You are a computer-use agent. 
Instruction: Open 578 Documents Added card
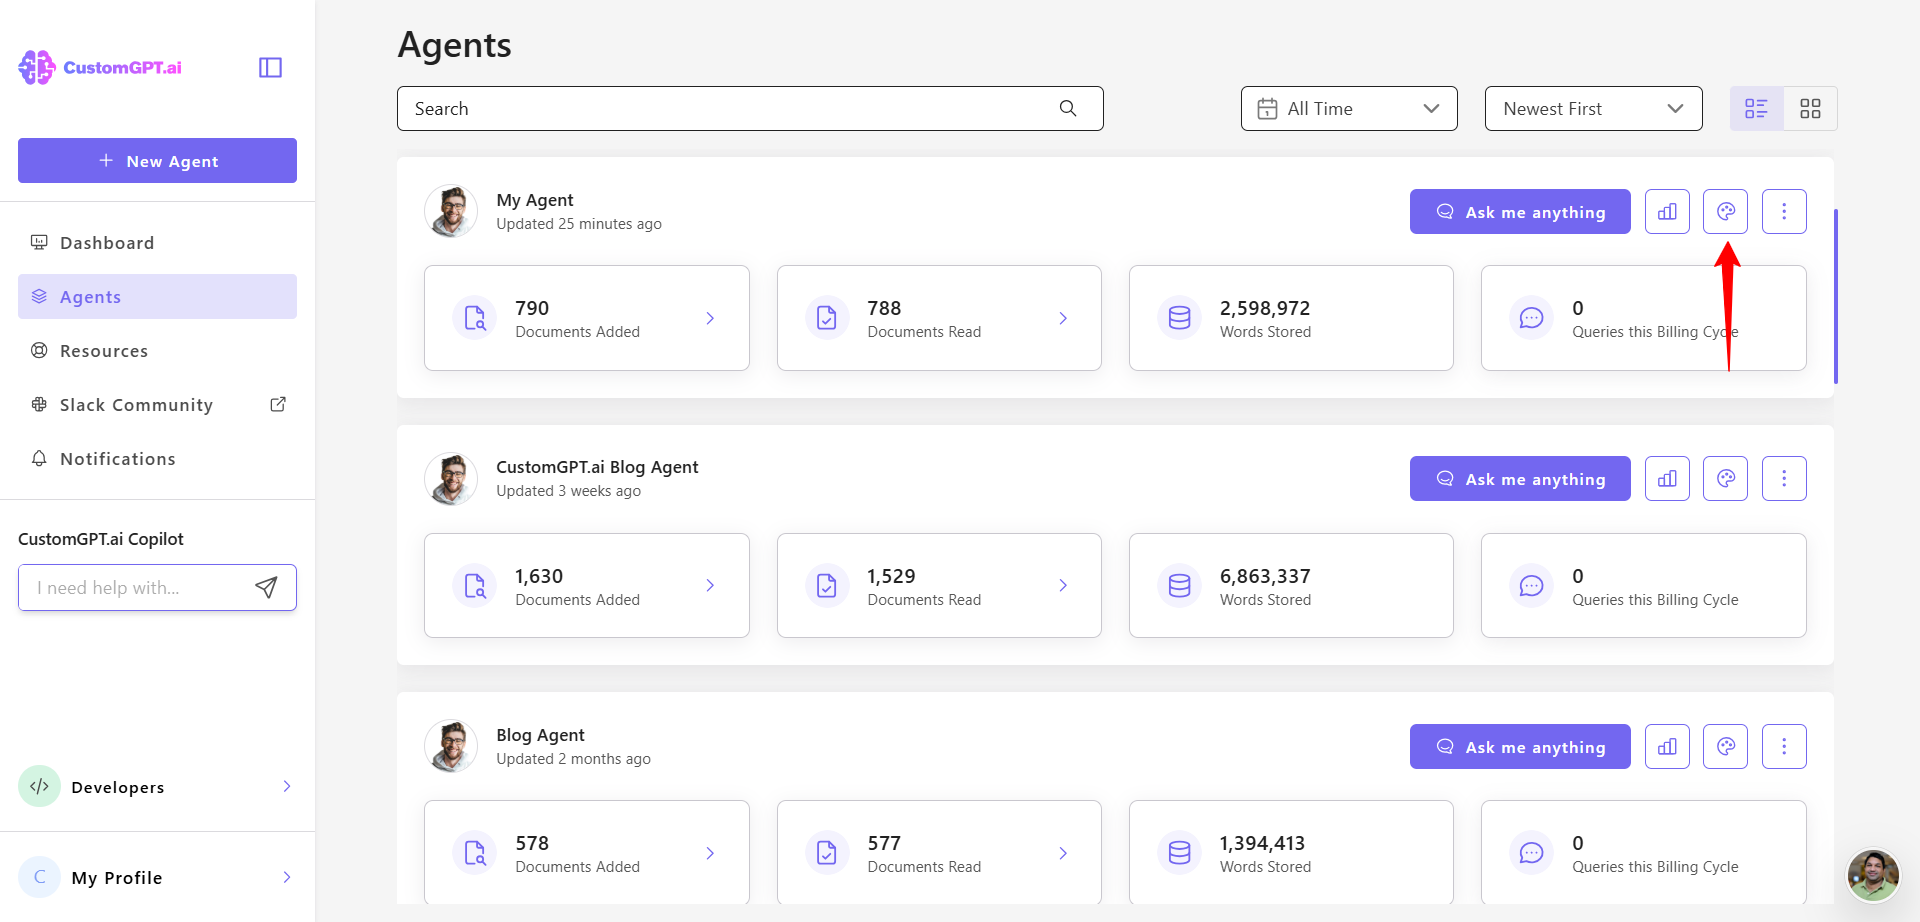[x=587, y=852]
